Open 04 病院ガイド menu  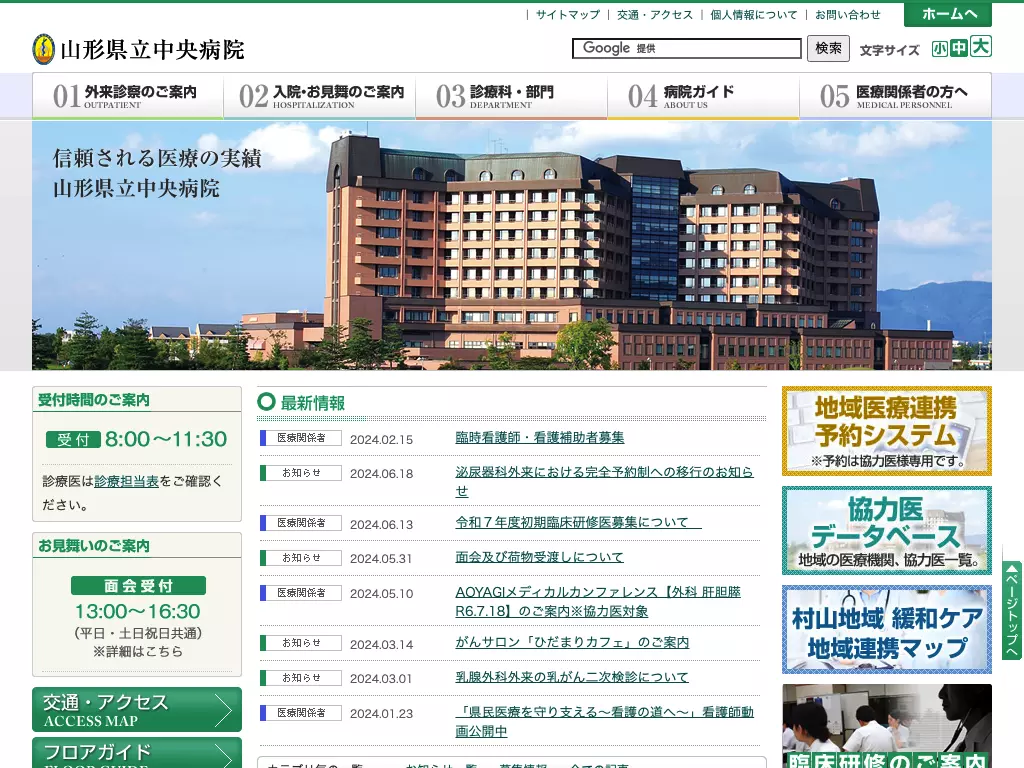[703, 96]
